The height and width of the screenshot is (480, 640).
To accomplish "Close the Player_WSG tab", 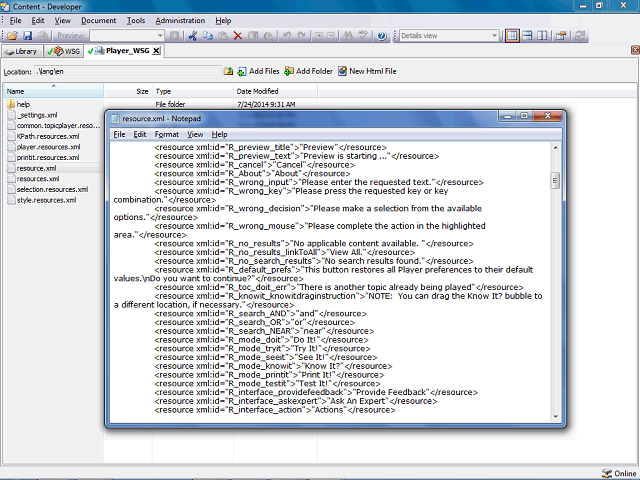I will pyautogui.click(x=156, y=51).
